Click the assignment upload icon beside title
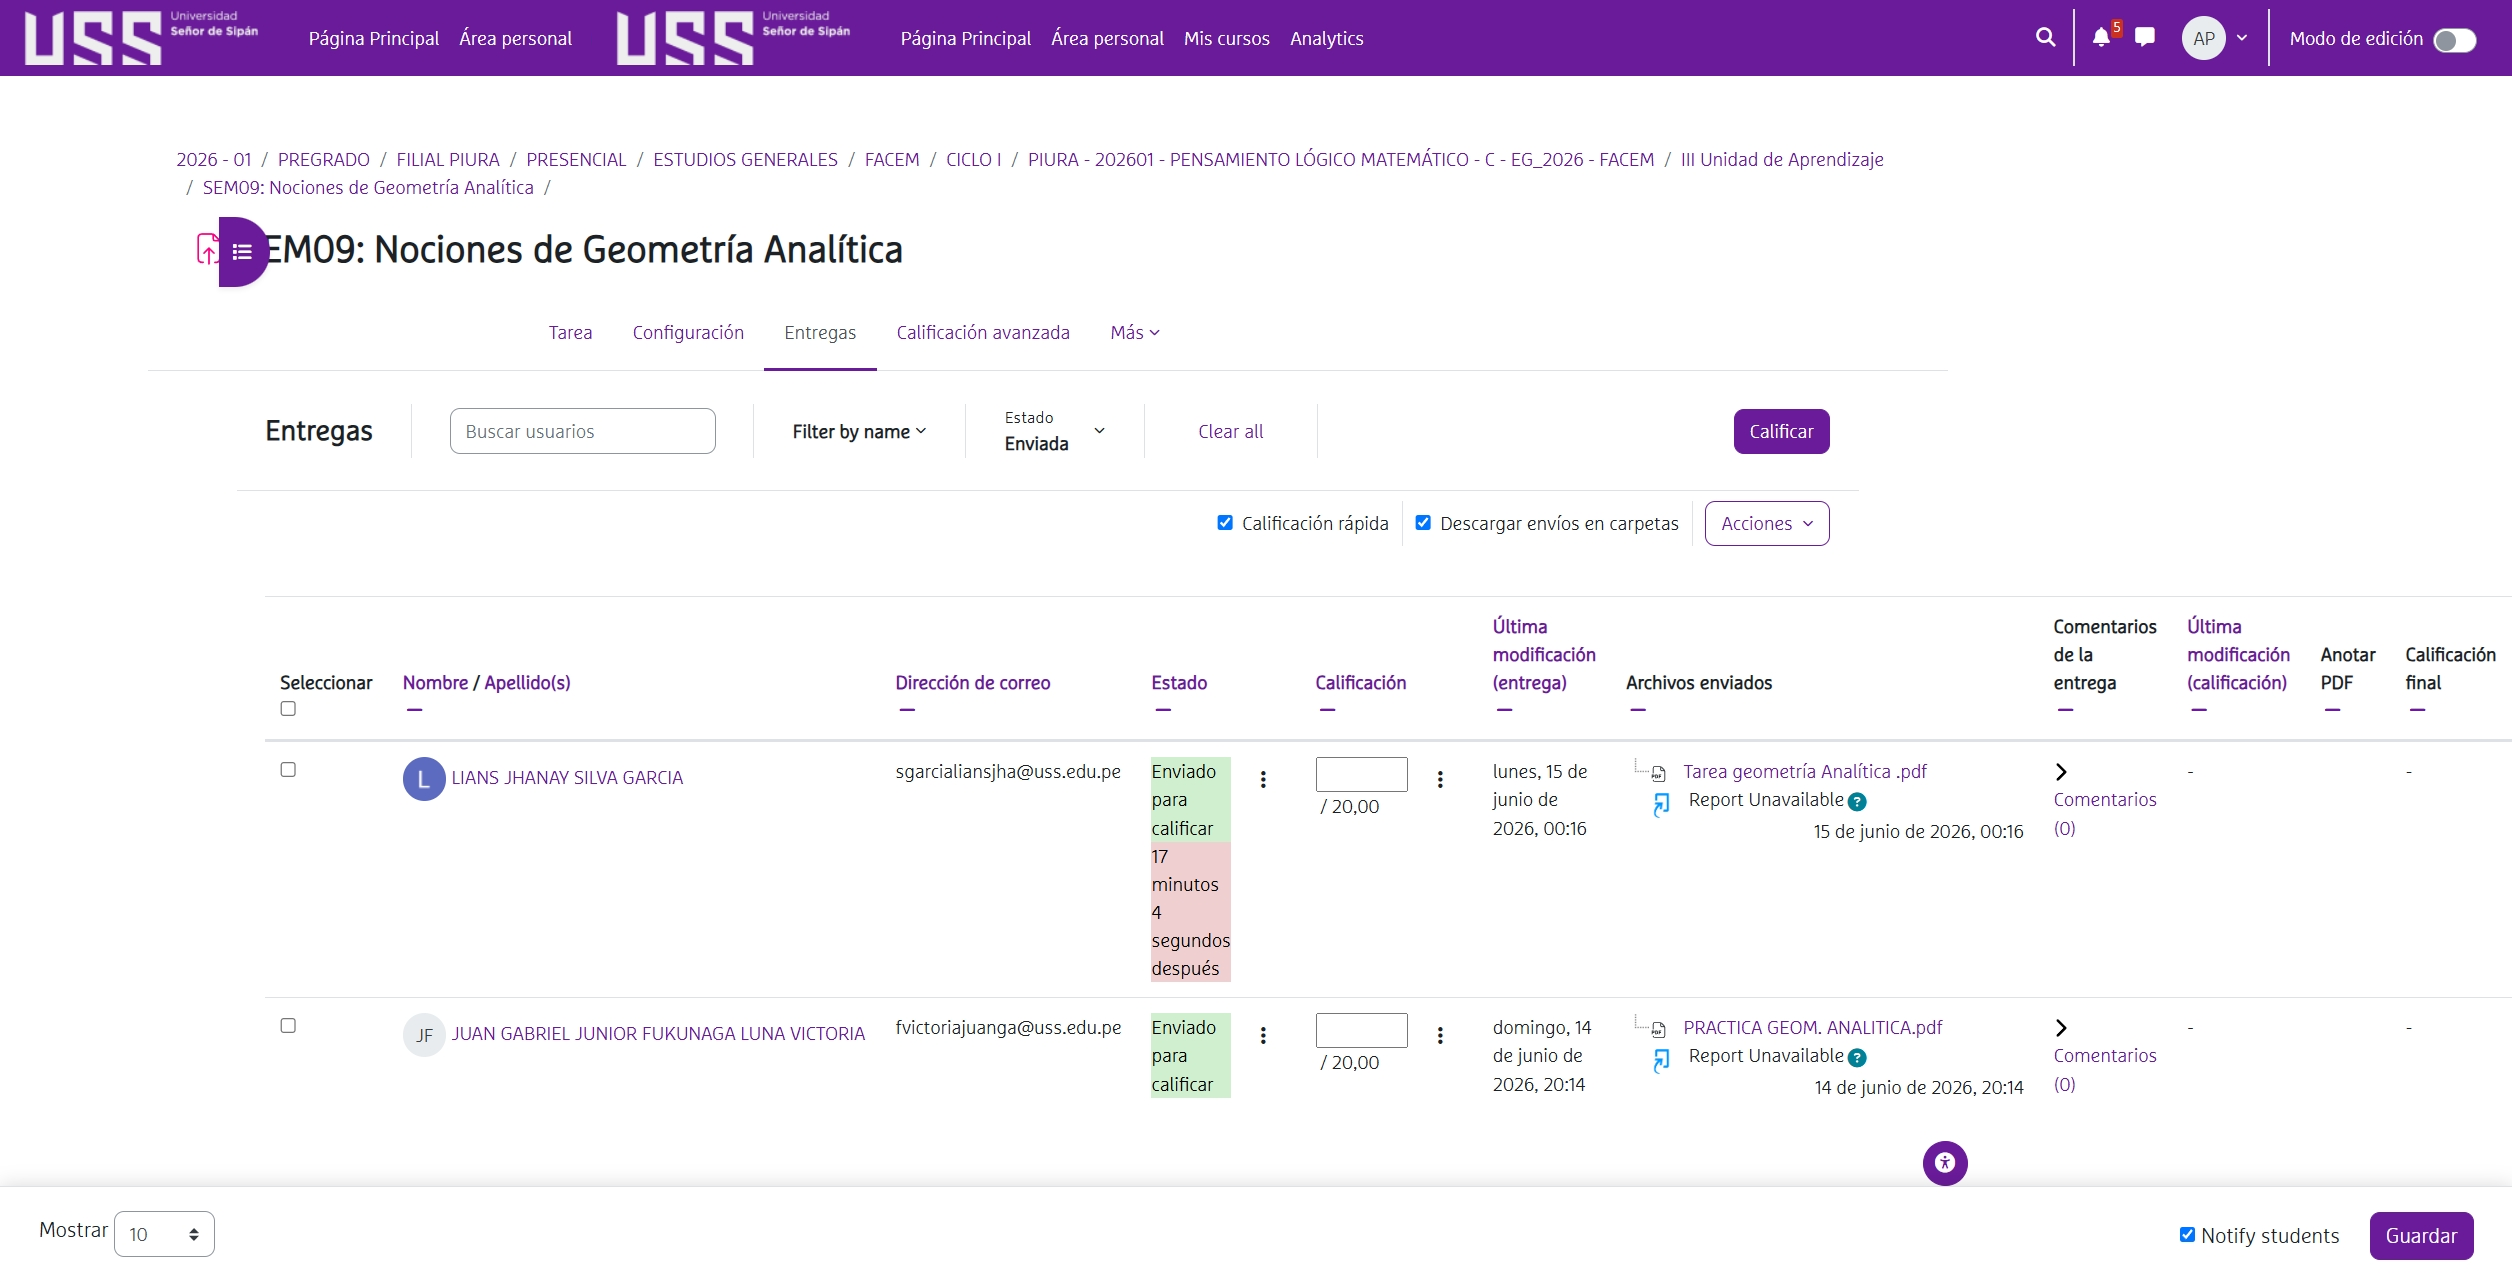Viewport: 2512px width, 1286px height. [206, 249]
